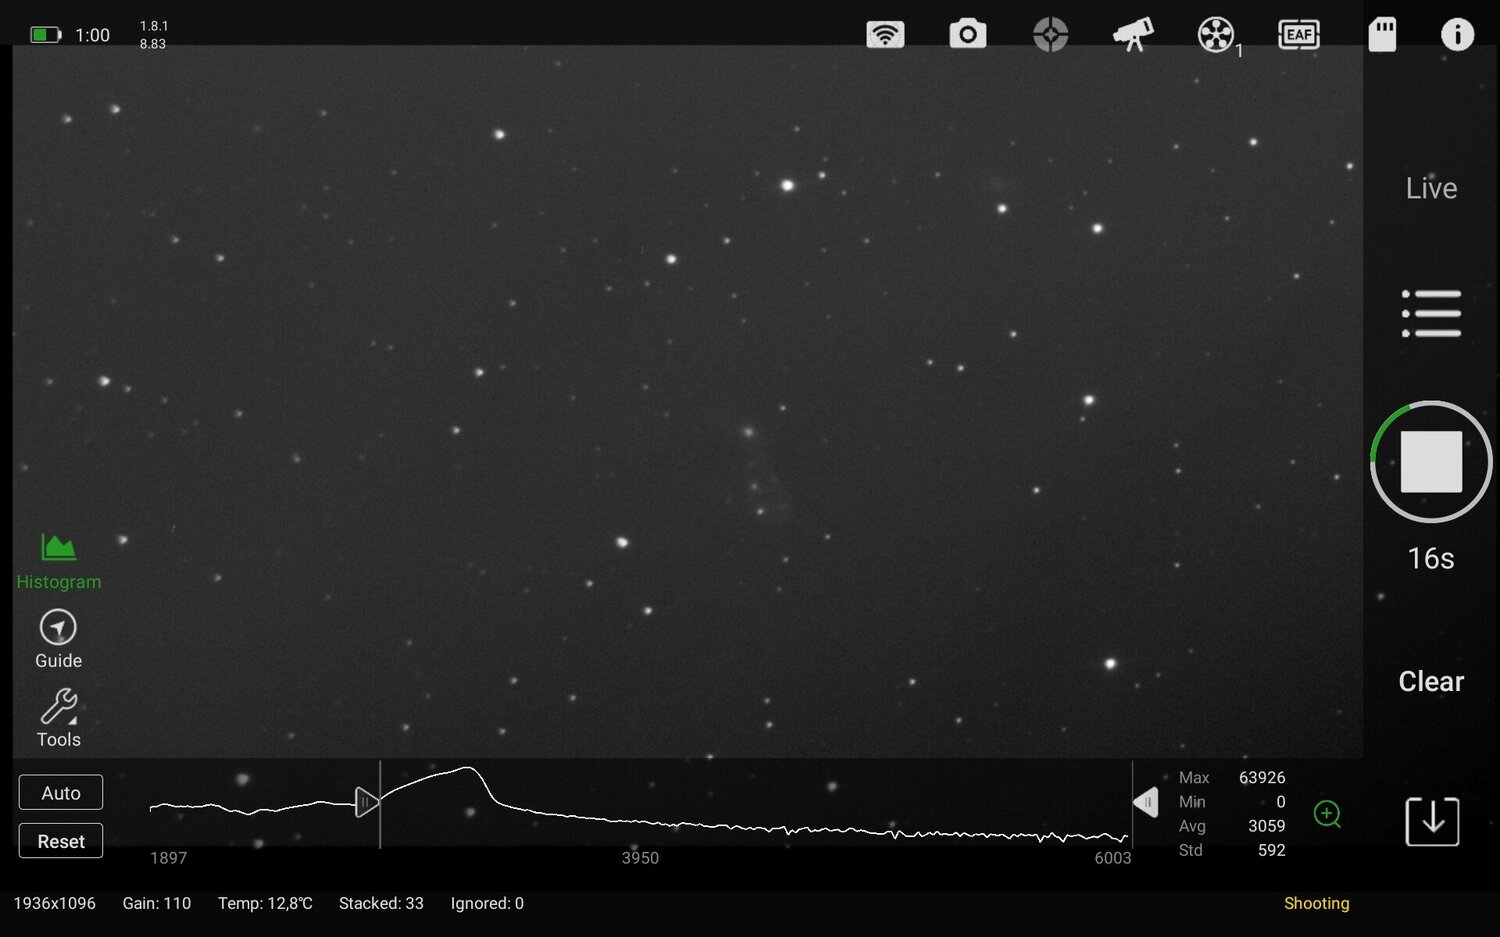The image size is (1500, 937).
Task: Open the camera settings icon
Action: point(968,34)
